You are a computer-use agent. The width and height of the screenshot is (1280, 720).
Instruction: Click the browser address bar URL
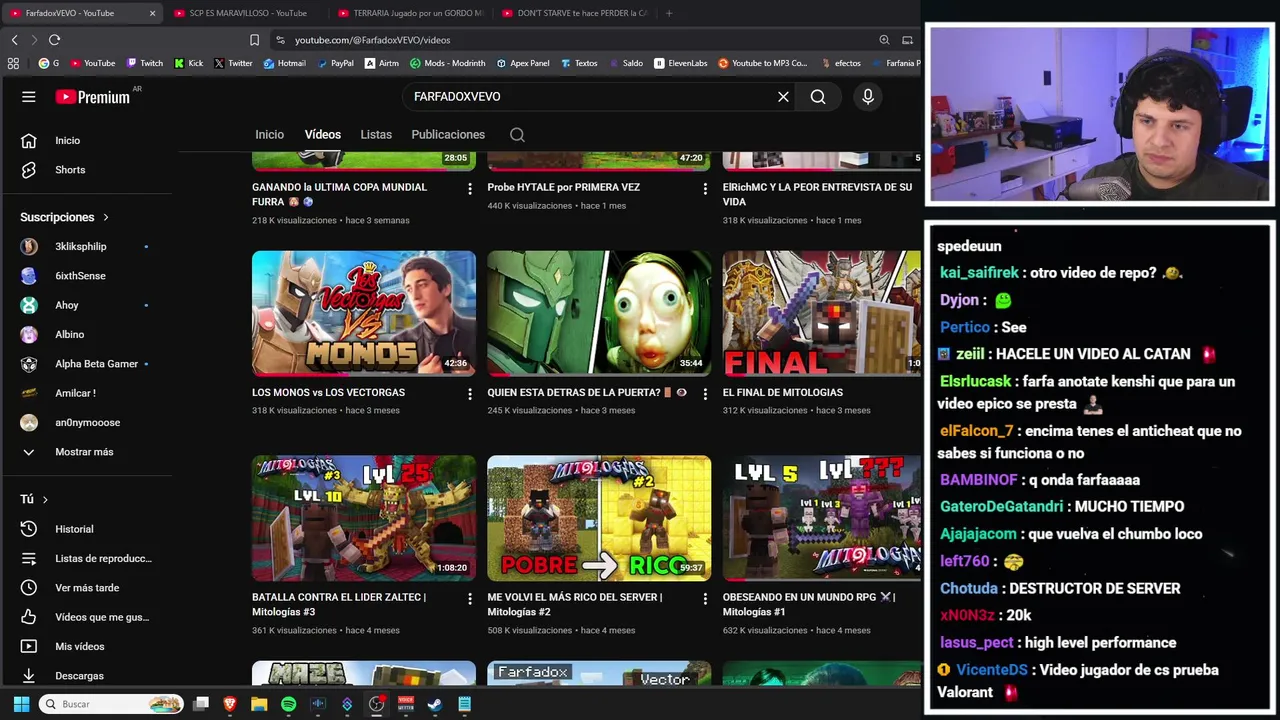[372, 40]
